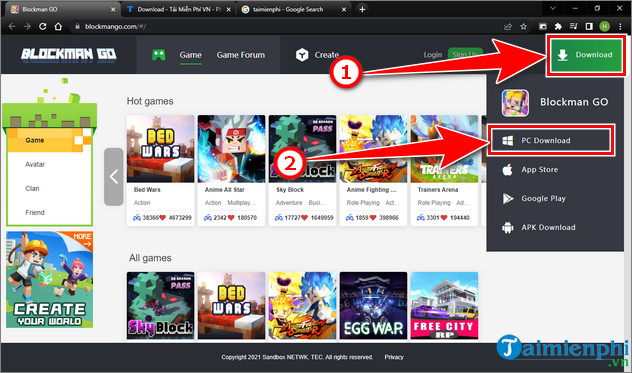
Task: Click the left carousel arrow in Hot games
Action: (114, 177)
